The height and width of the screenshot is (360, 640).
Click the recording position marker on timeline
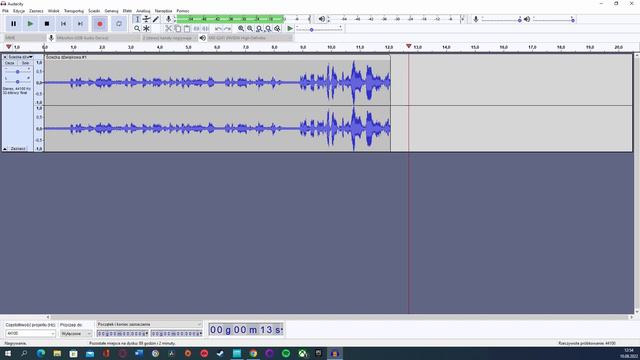[409, 46]
